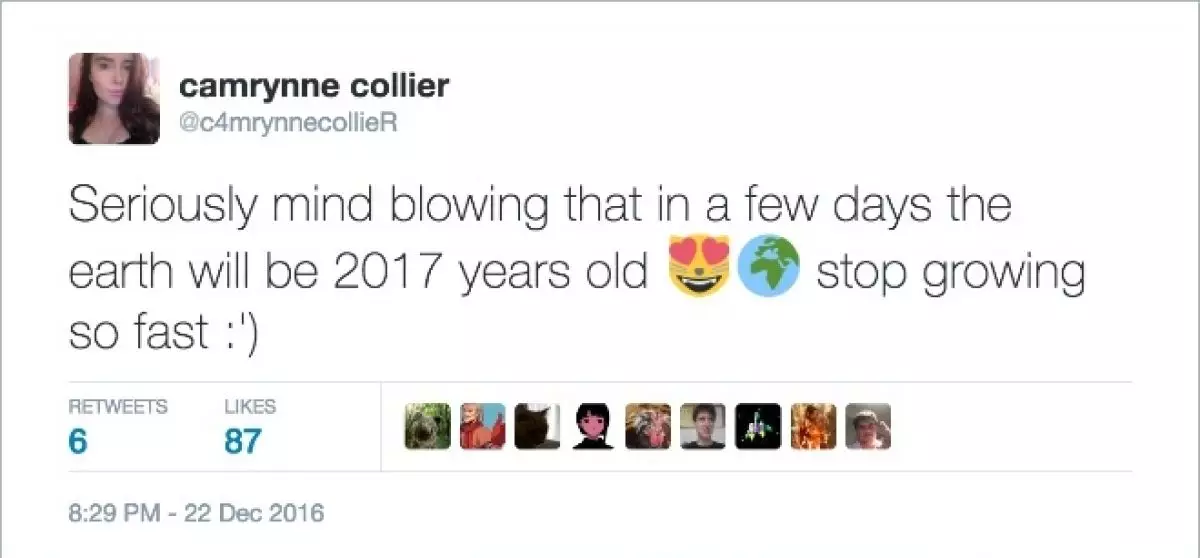
Task: Open the 6 retweets count
Action: click(76, 441)
